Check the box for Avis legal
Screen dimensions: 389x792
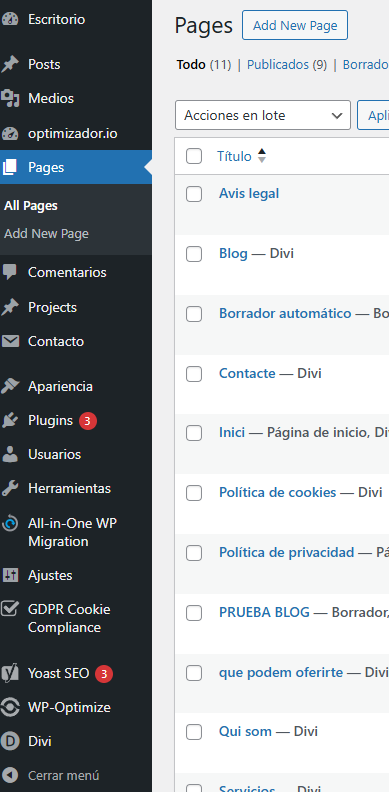tap(193, 194)
